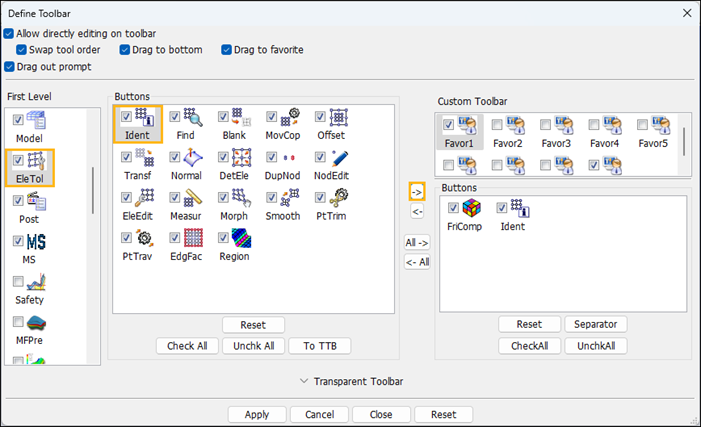This screenshot has width=701, height=427.
Task: Select the Morph tool icon
Action: click(240, 199)
